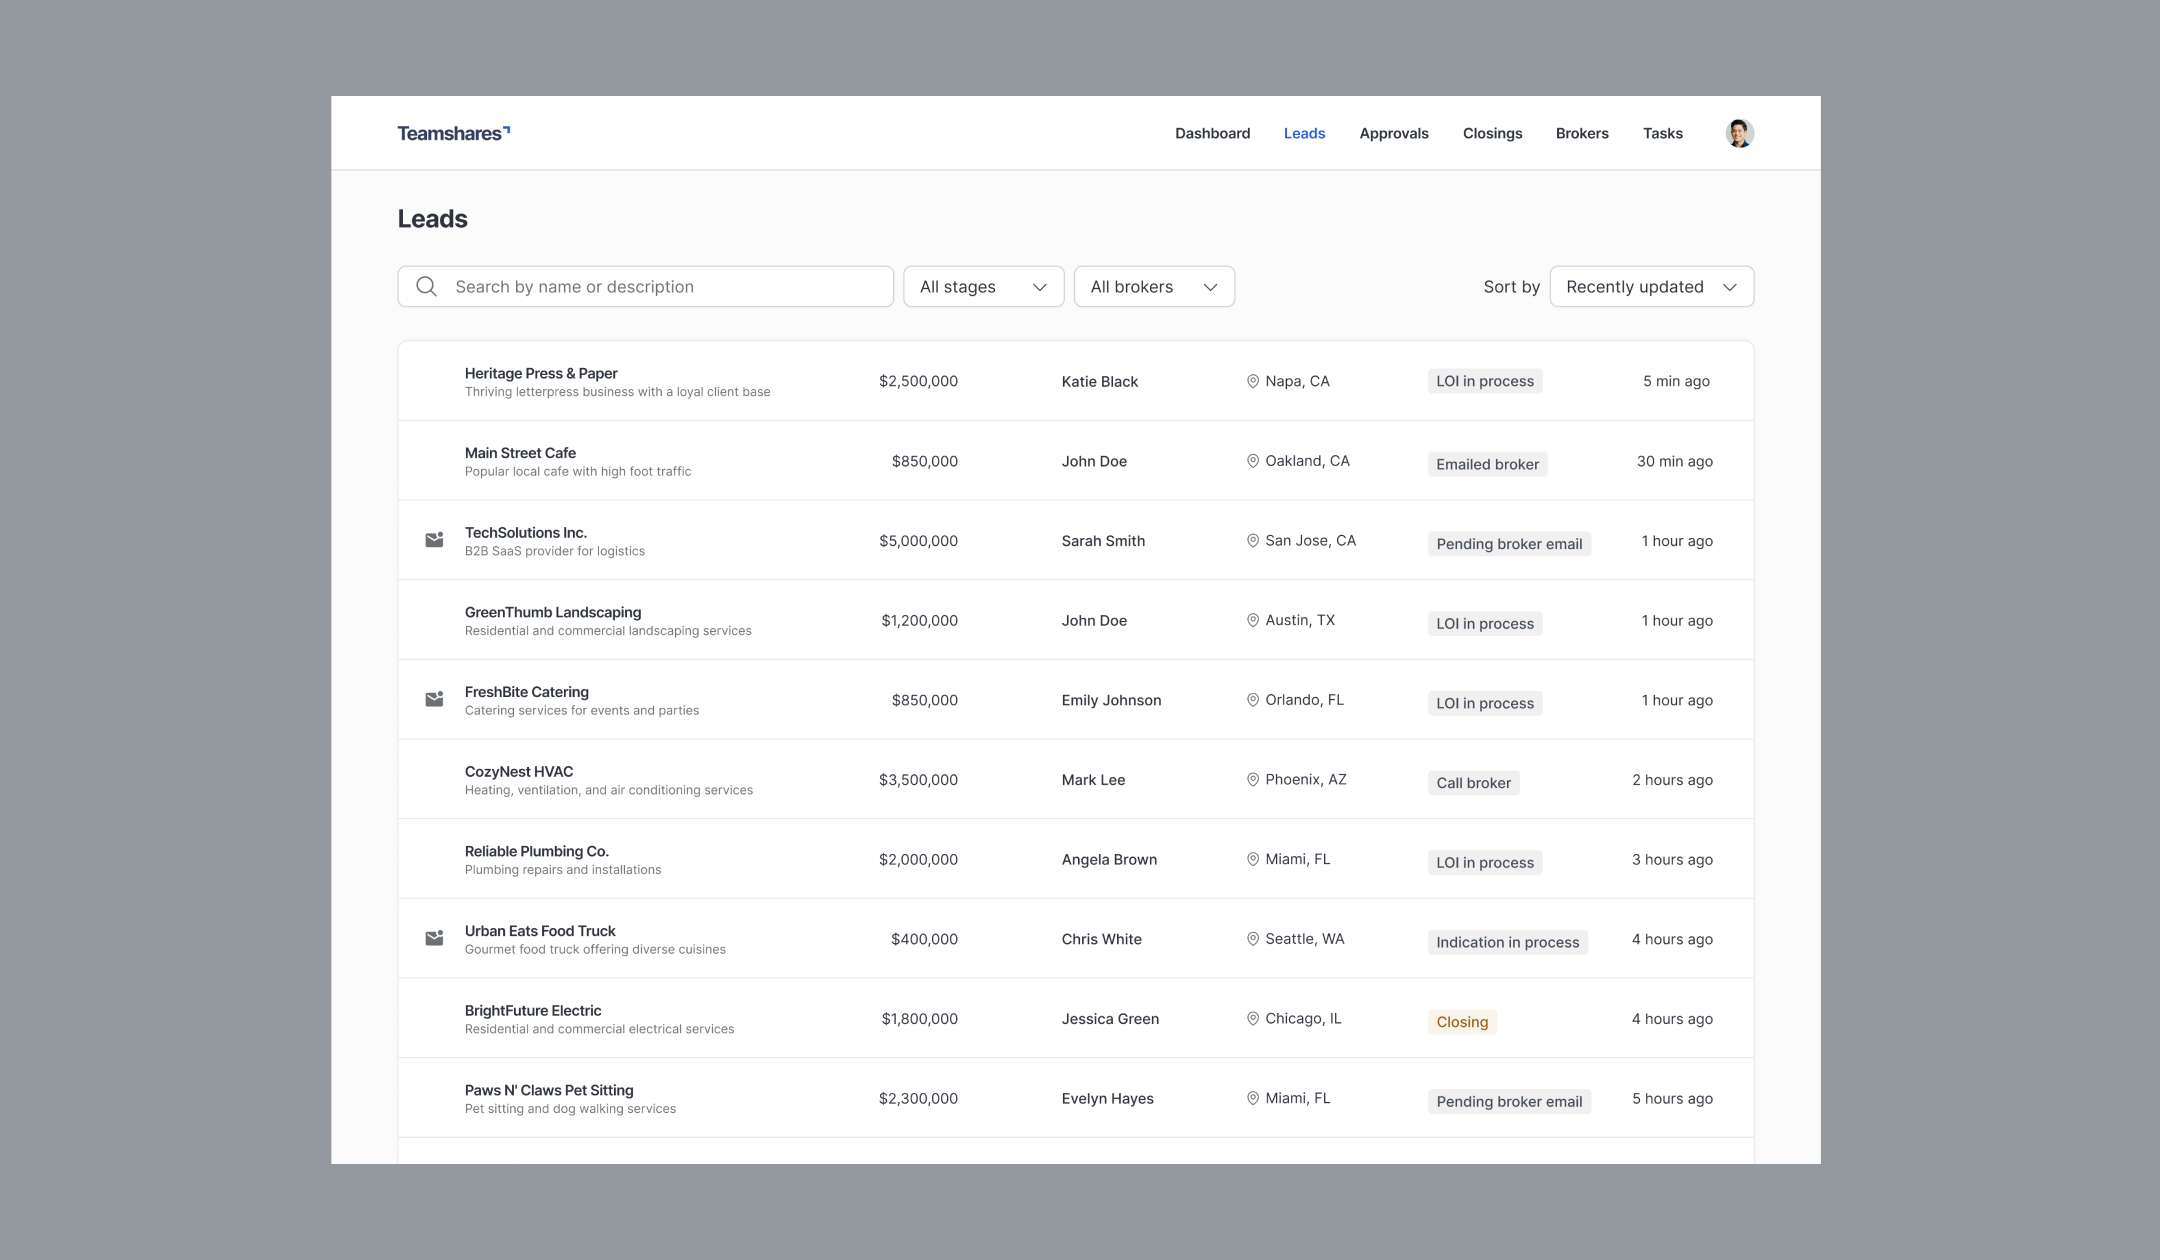Open the Heritage Press & Paper lead
Viewport: 2160px width, 1260px height.
point(541,373)
